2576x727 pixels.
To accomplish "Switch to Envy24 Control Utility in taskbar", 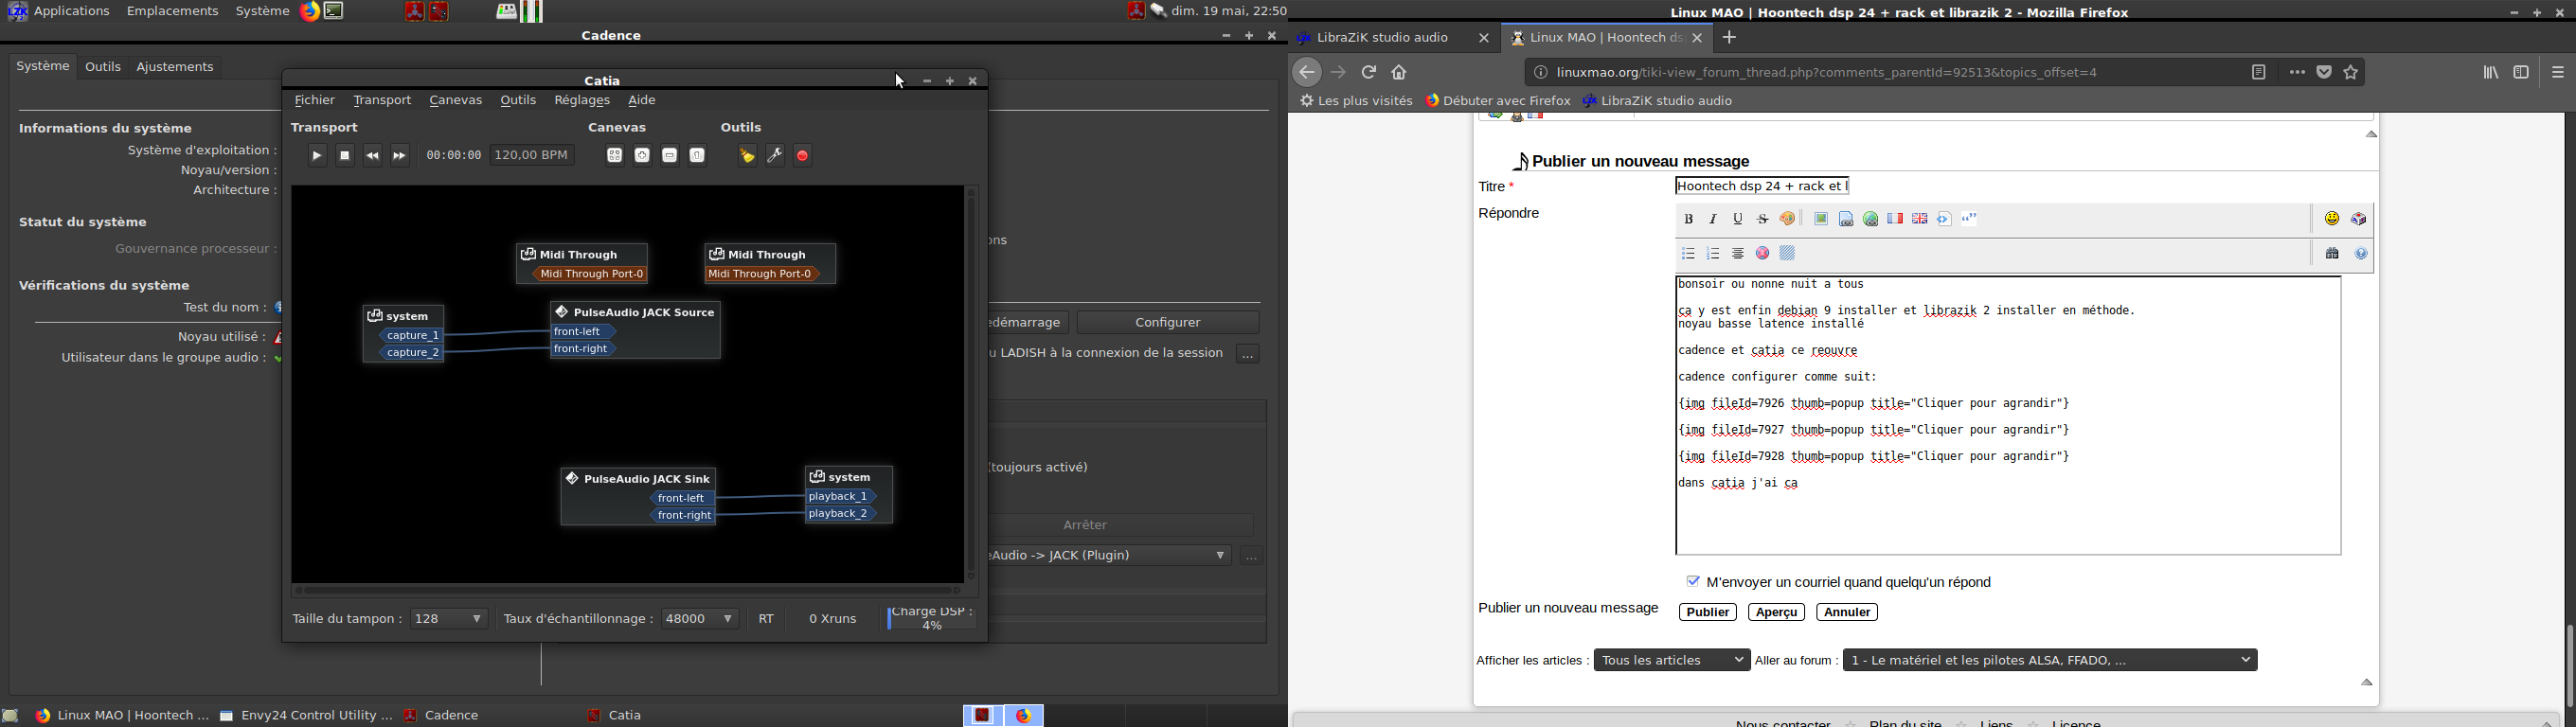I will point(306,716).
